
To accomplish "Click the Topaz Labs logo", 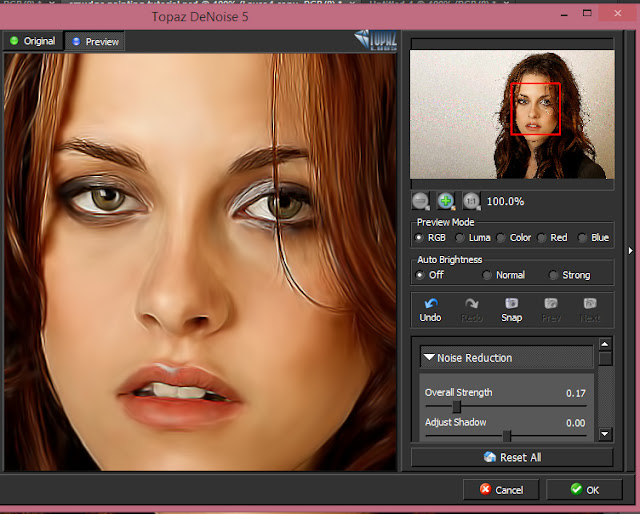I will [x=375, y=40].
